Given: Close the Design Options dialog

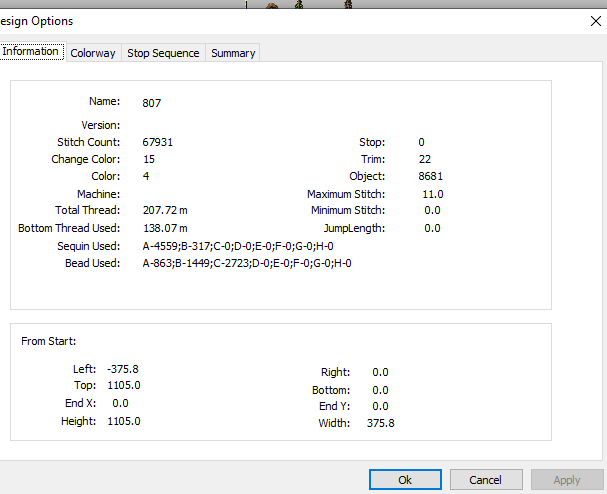Looking at the screenshot, I should pos(595,21).
